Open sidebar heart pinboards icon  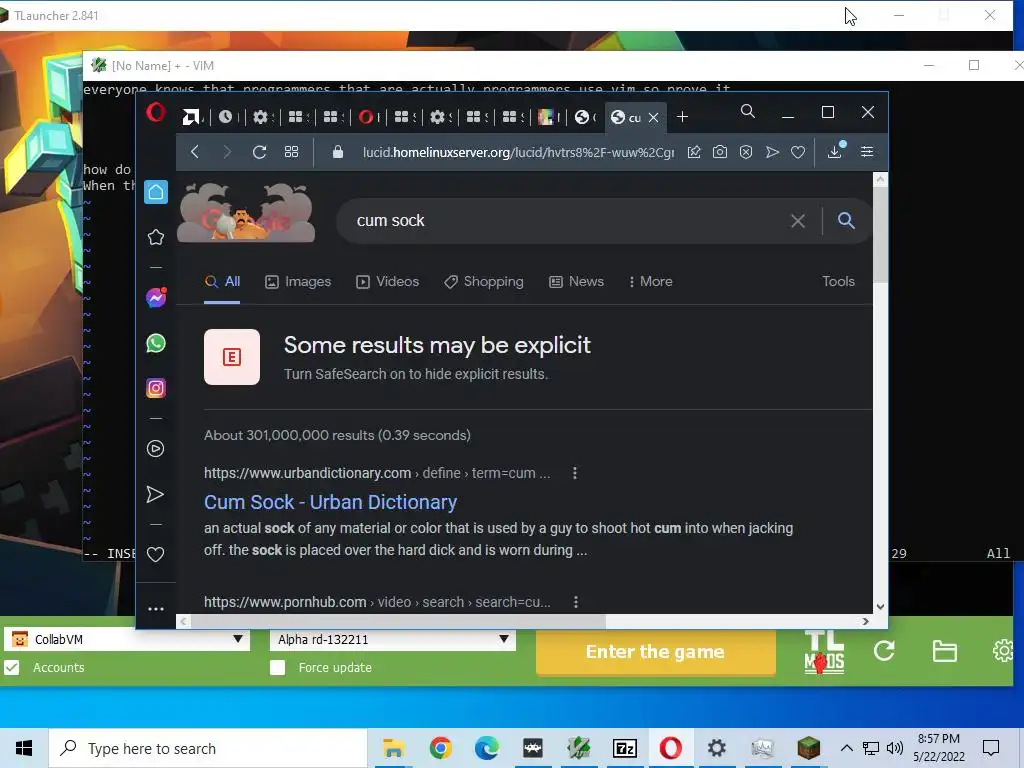pyautogui.click(x=155, y=554)
